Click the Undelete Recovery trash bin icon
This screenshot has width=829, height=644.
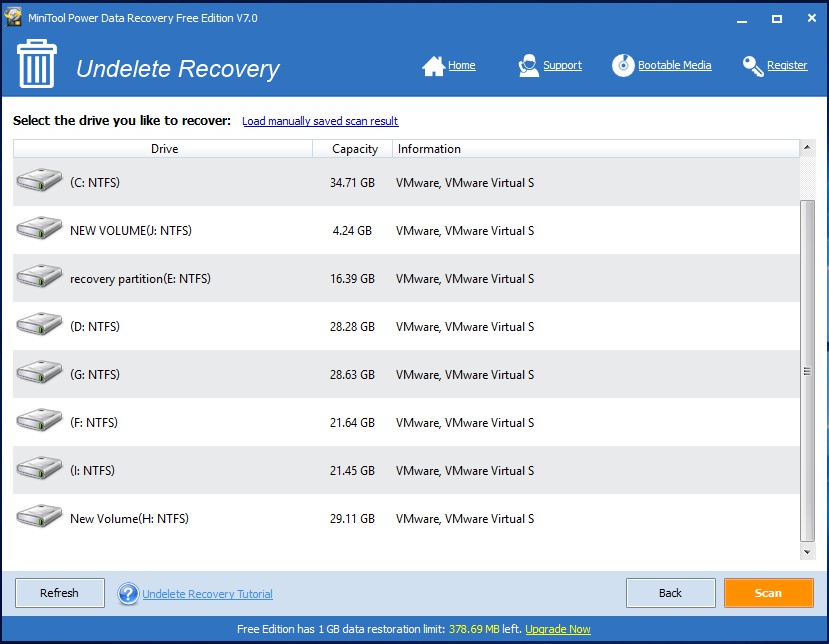pyautogui.click(x=36, y=63)
